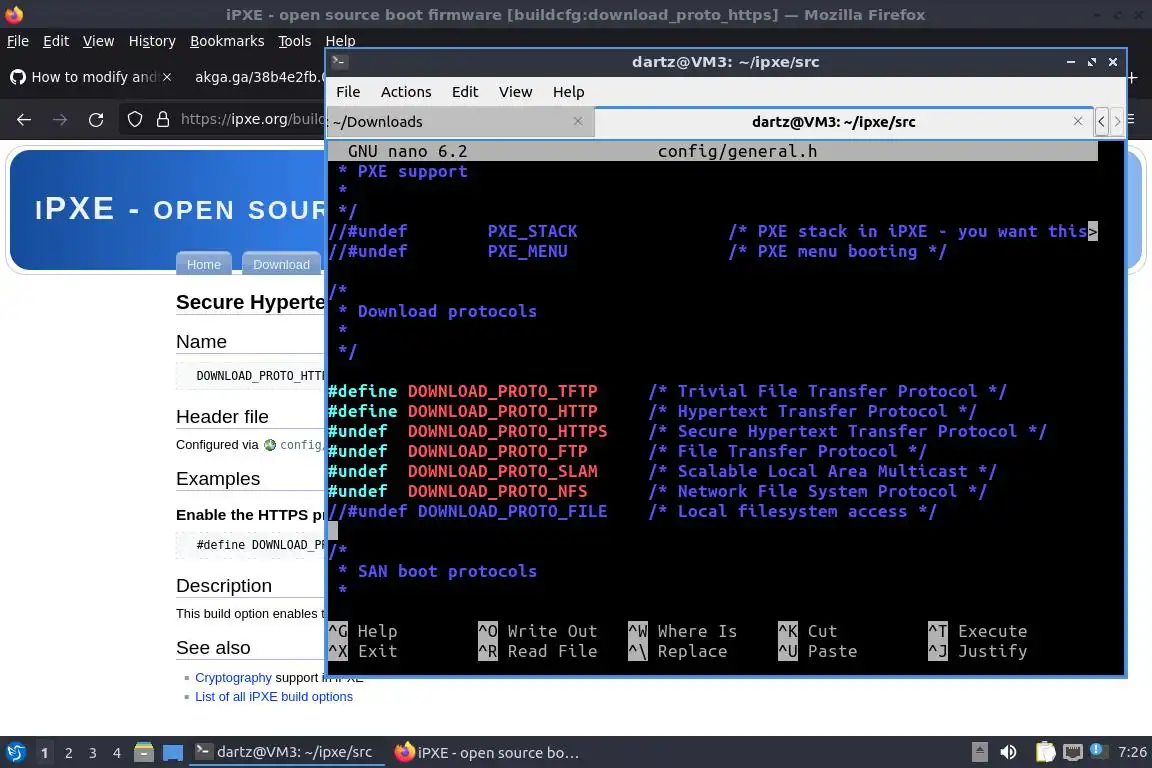Open Firefox's Bookmarks menu

(227, 41)
